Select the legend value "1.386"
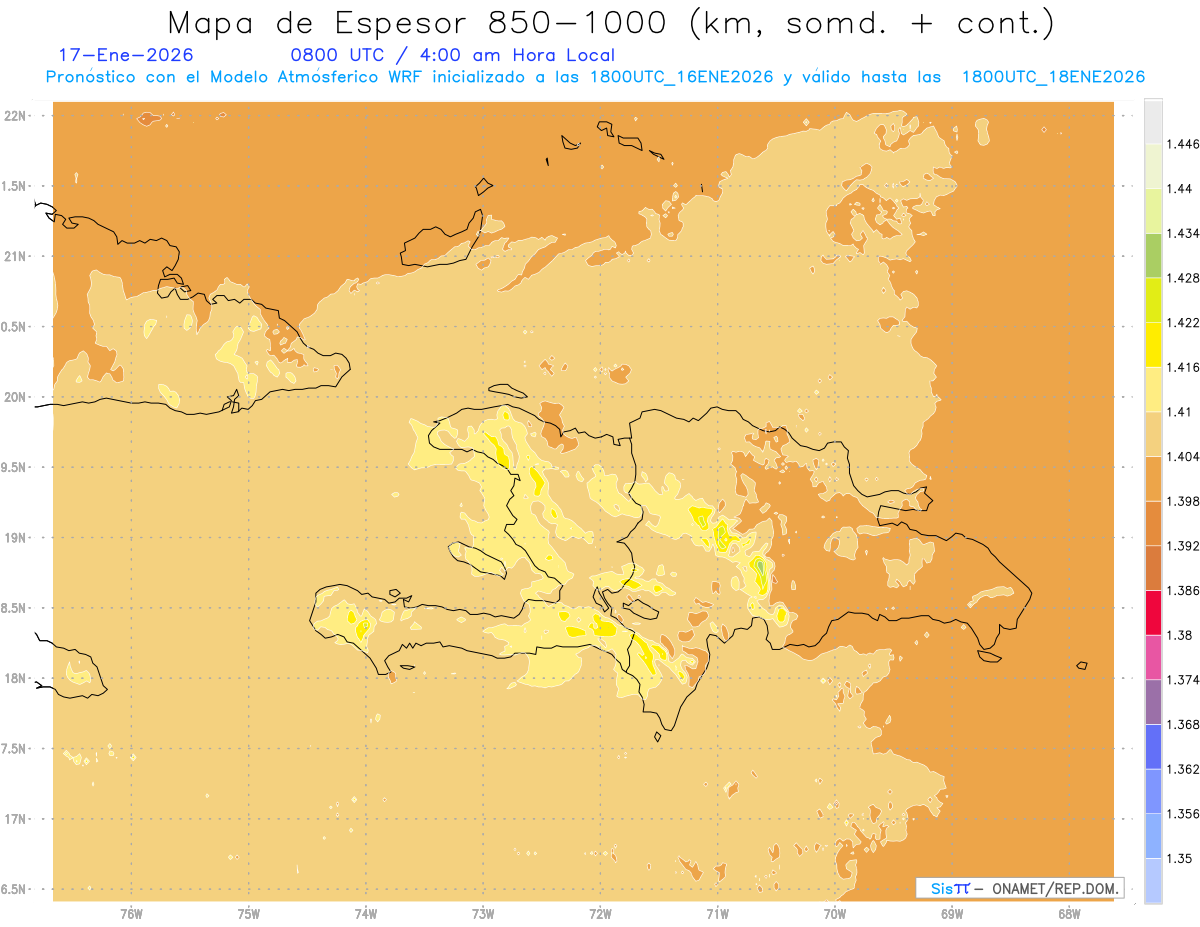 point(1183,591)
